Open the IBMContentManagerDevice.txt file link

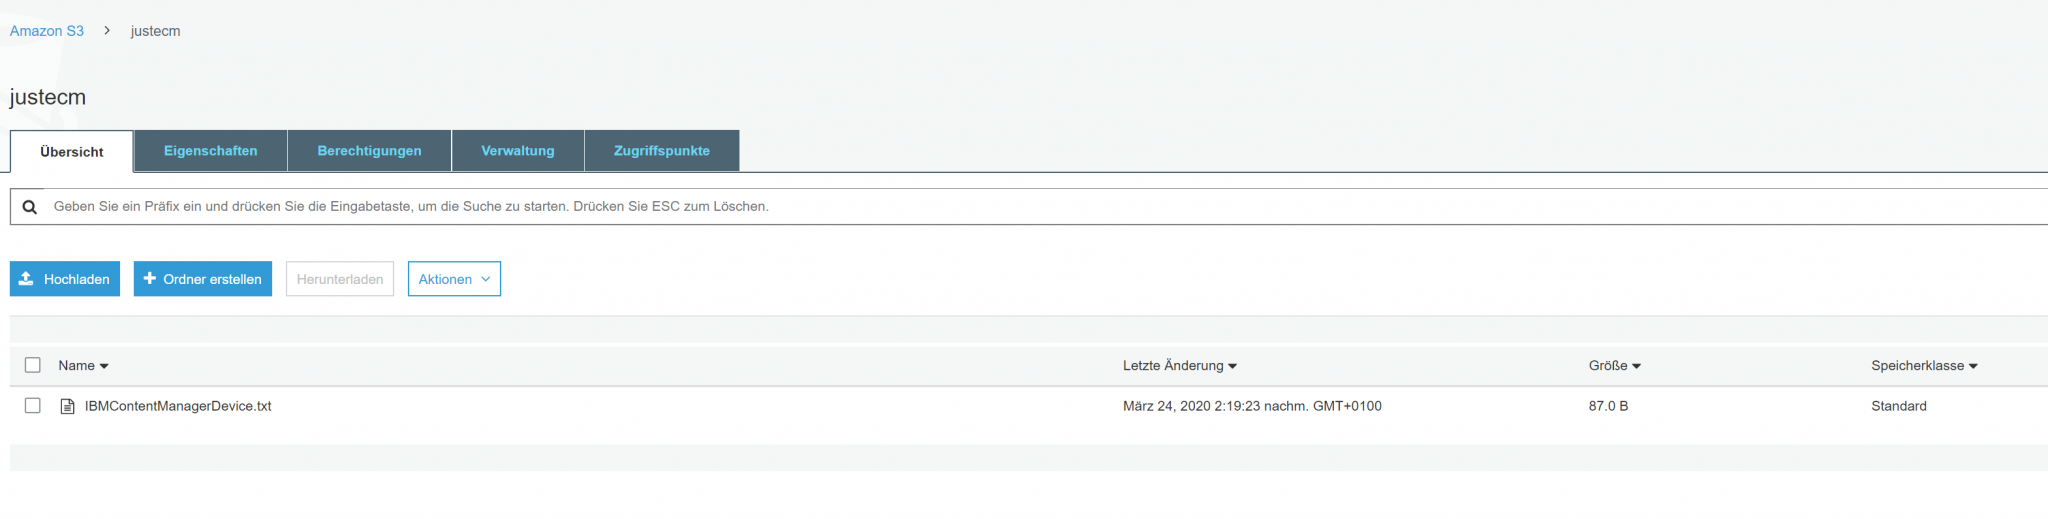pyautogui.click(x=178, y=406)
